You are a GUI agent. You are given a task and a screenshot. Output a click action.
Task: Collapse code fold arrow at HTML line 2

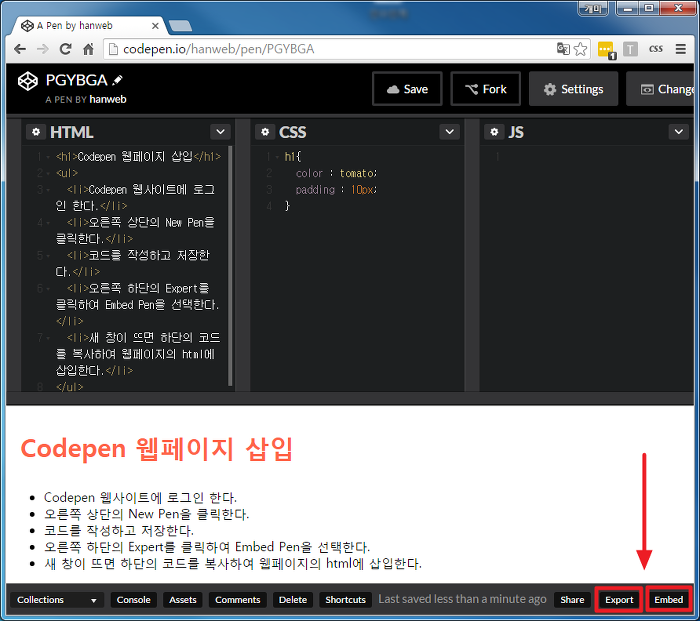pyautogui.click(x=48, y=174)
